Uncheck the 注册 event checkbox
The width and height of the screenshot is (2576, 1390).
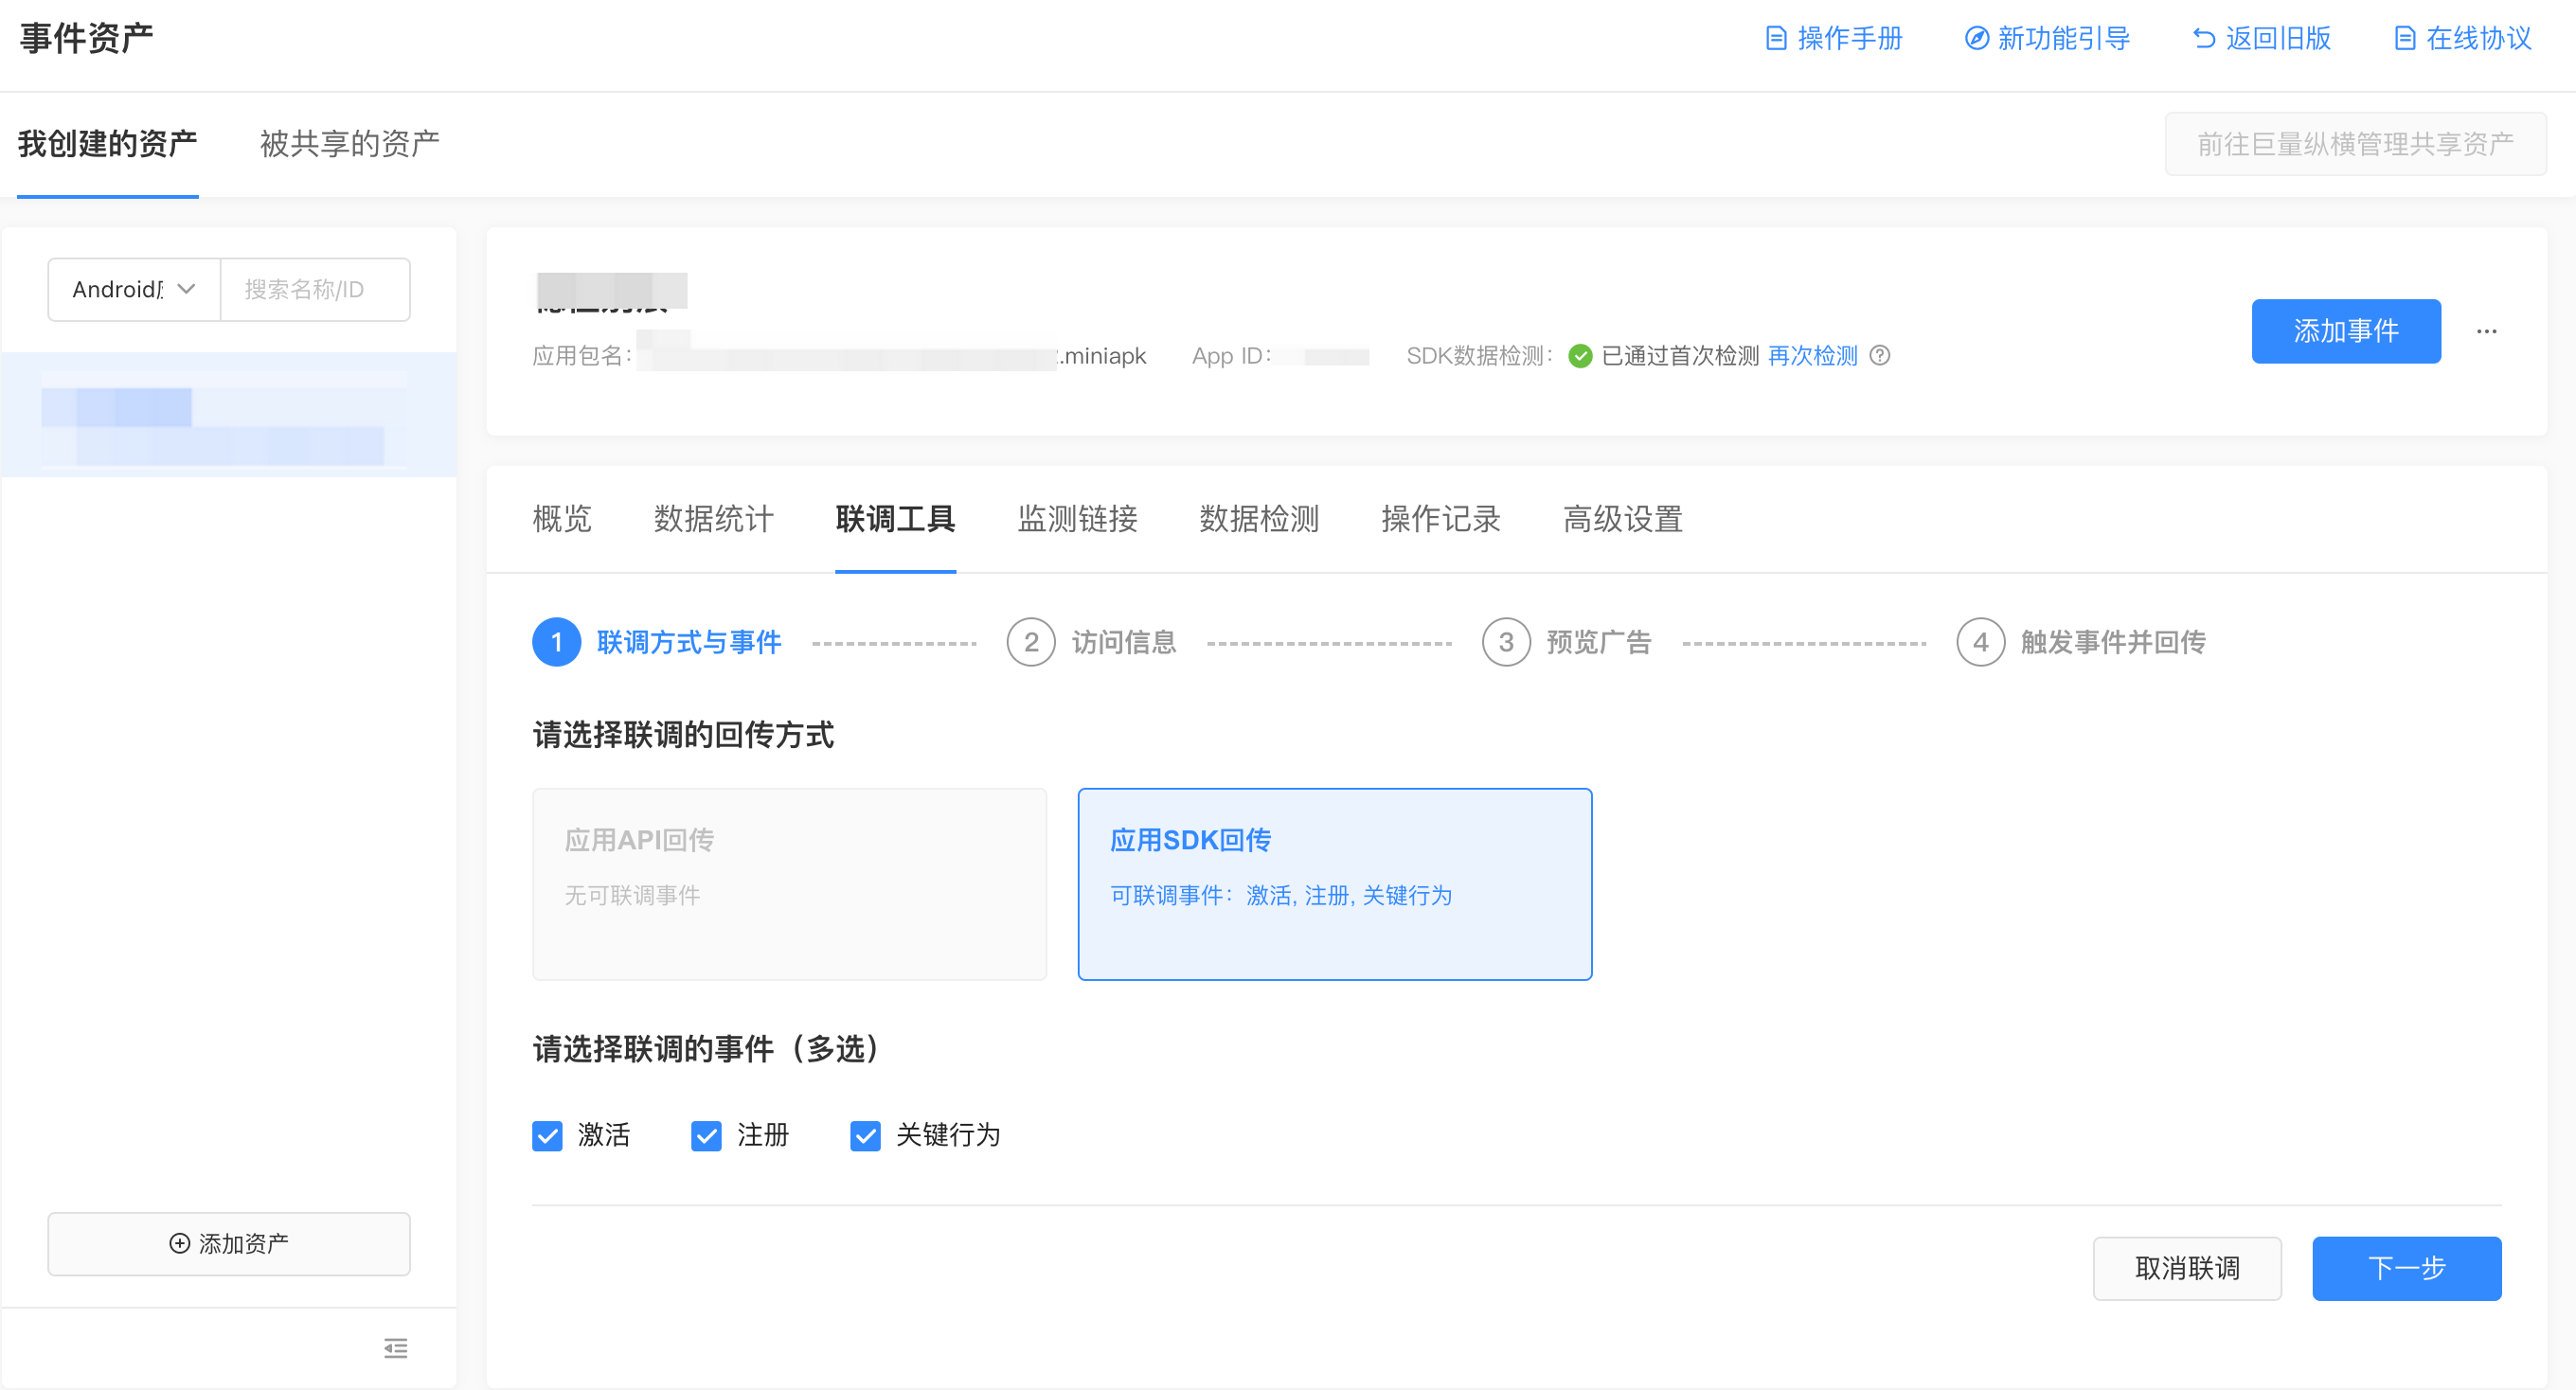pyautogui.click(x=706, y=1135)
